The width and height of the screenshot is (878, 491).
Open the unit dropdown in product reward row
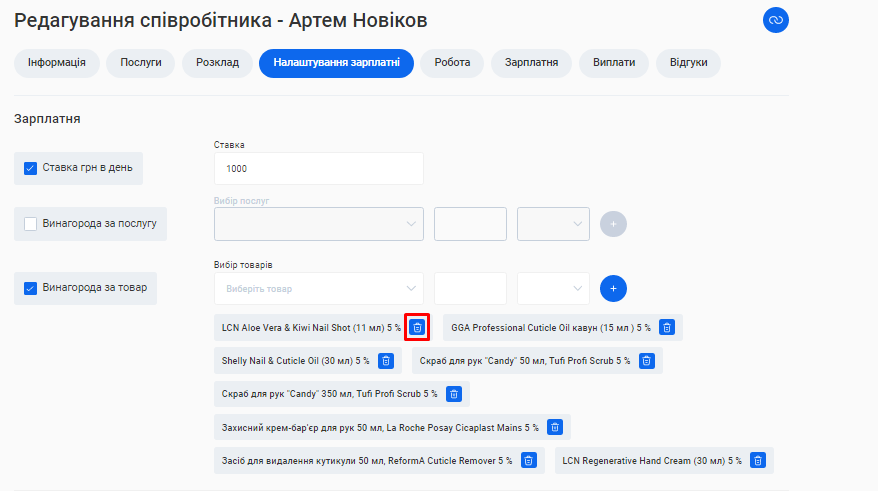[x=553, y=288]
